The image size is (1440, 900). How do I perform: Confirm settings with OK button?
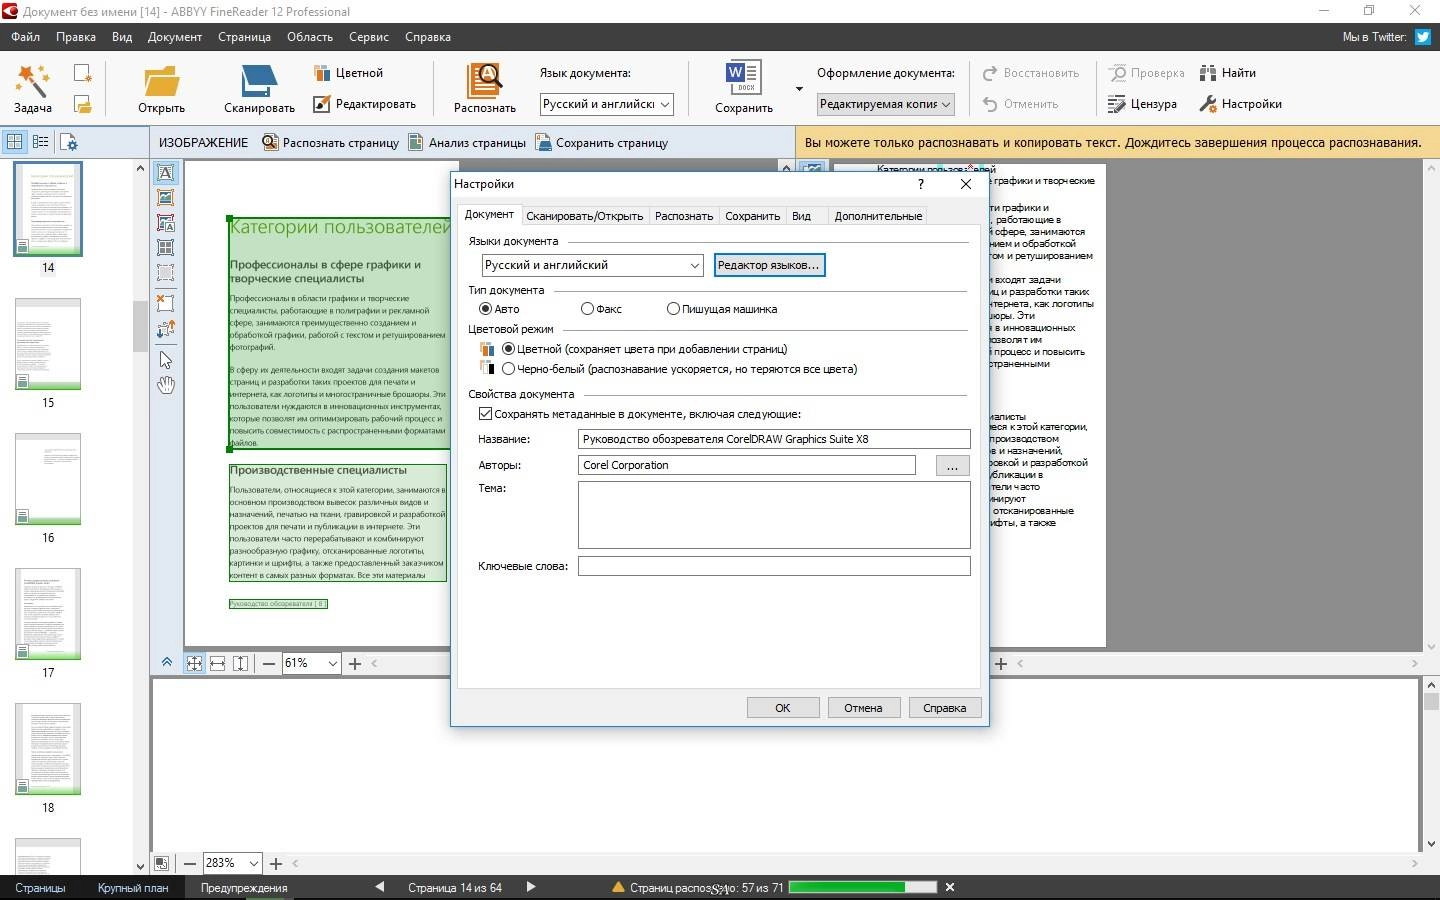coord(783,708)
